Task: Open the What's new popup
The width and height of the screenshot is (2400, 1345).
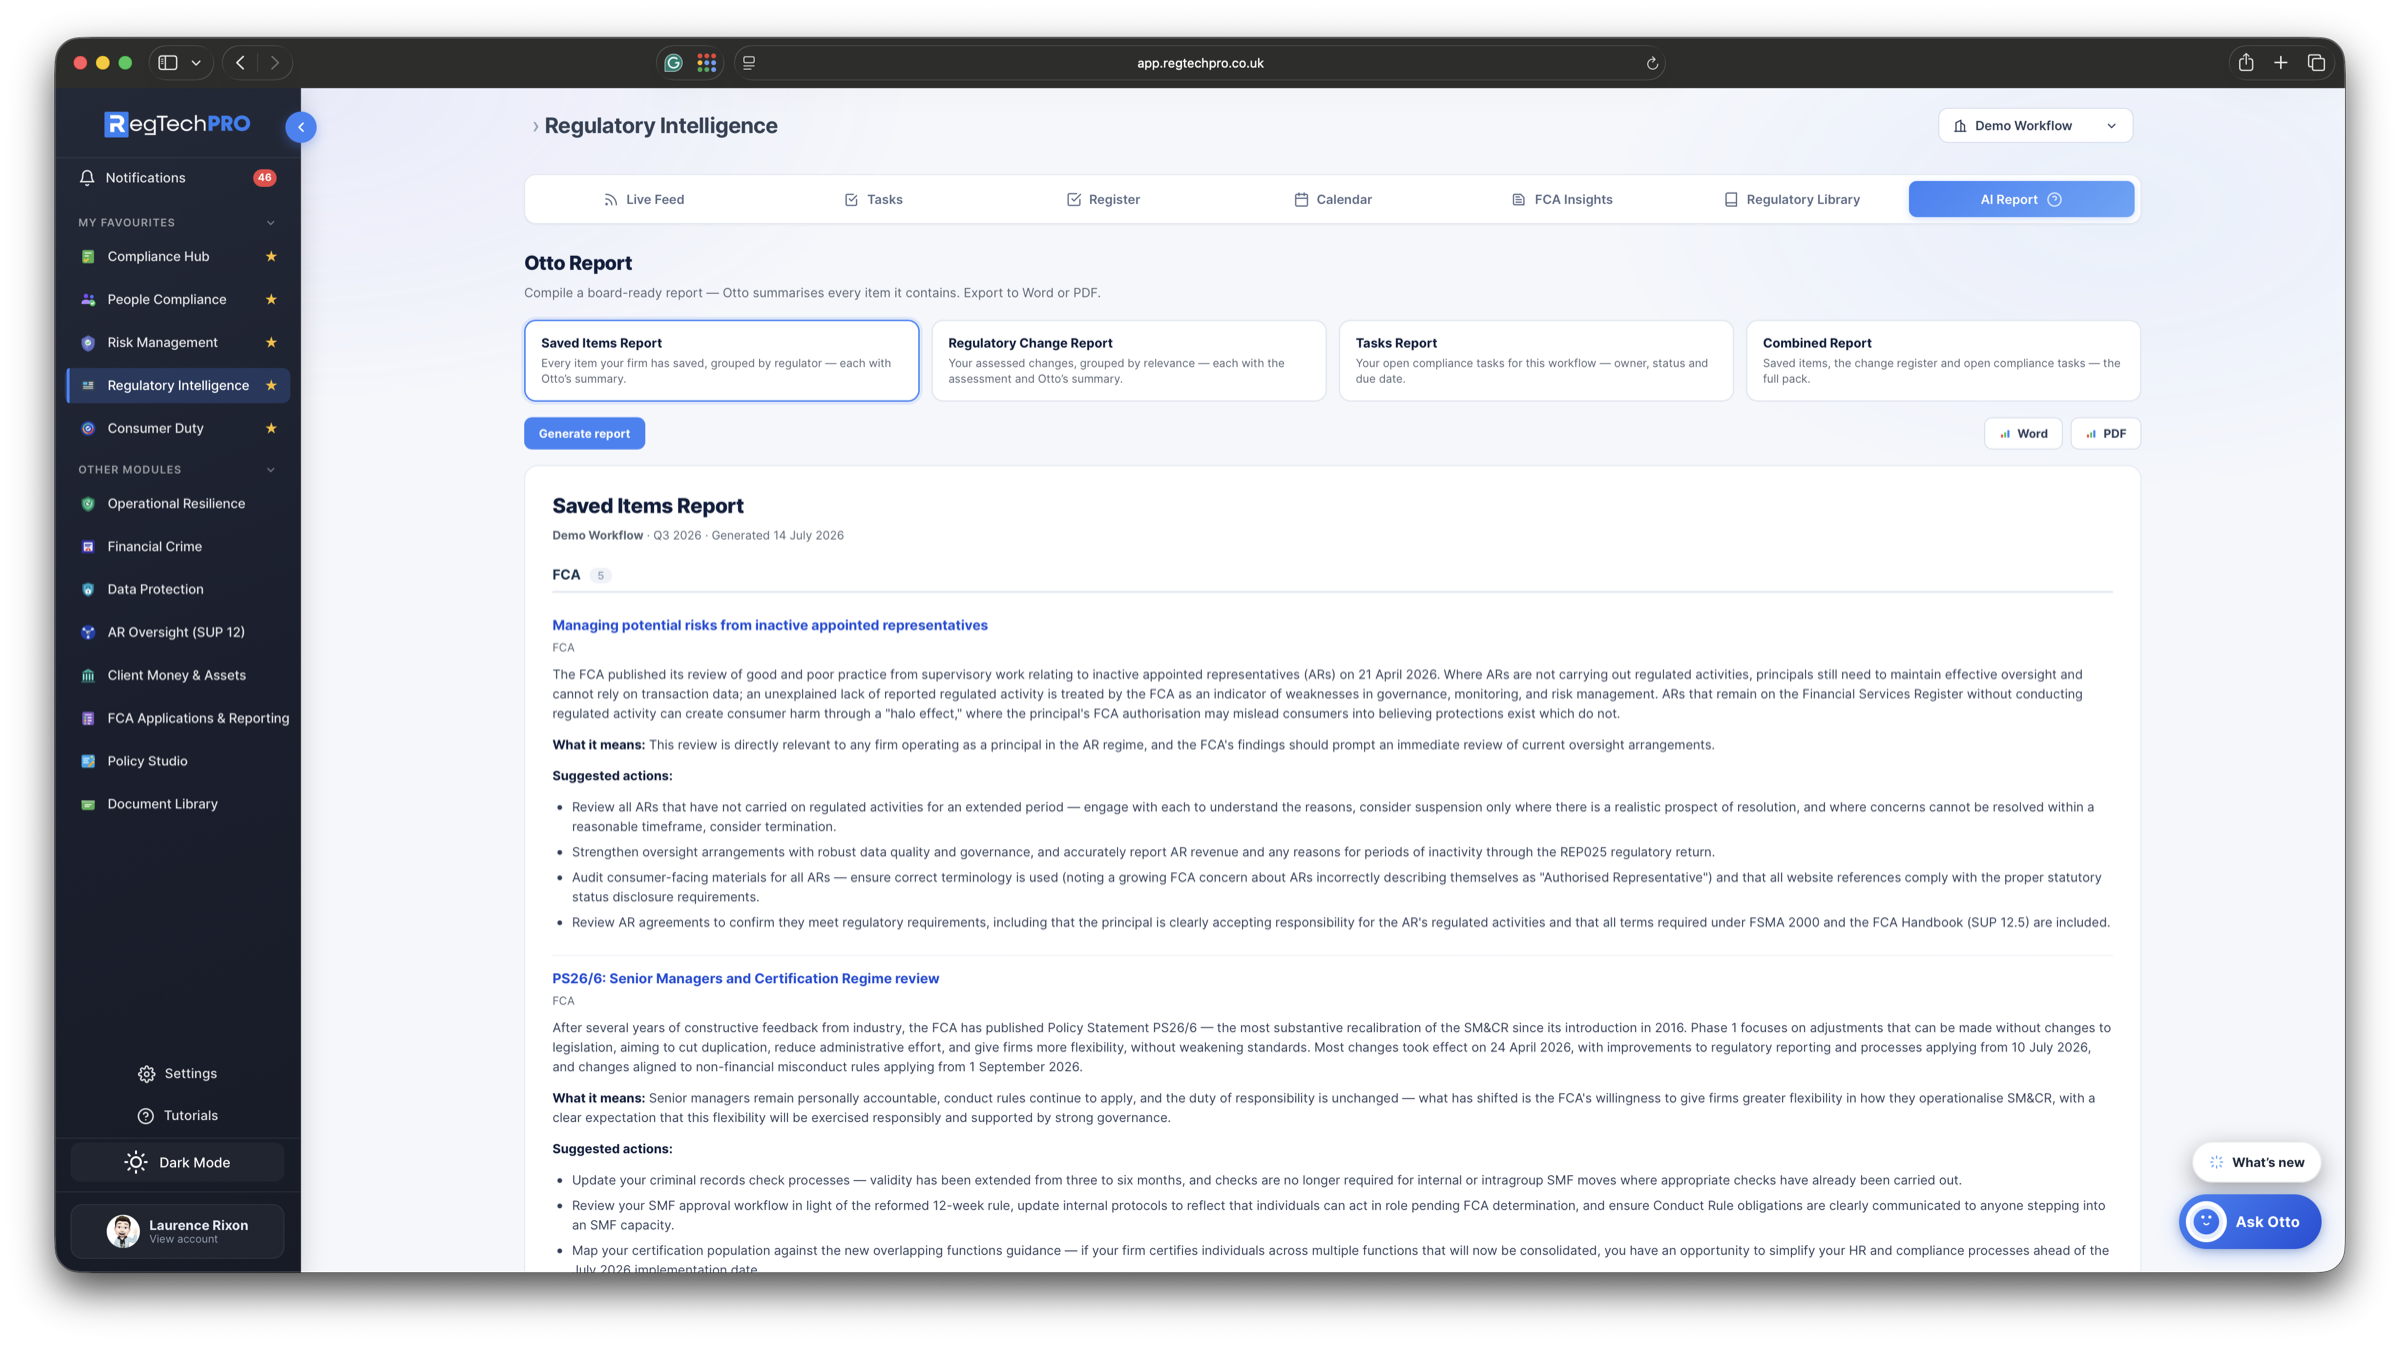Action: click(2256, 1162)
